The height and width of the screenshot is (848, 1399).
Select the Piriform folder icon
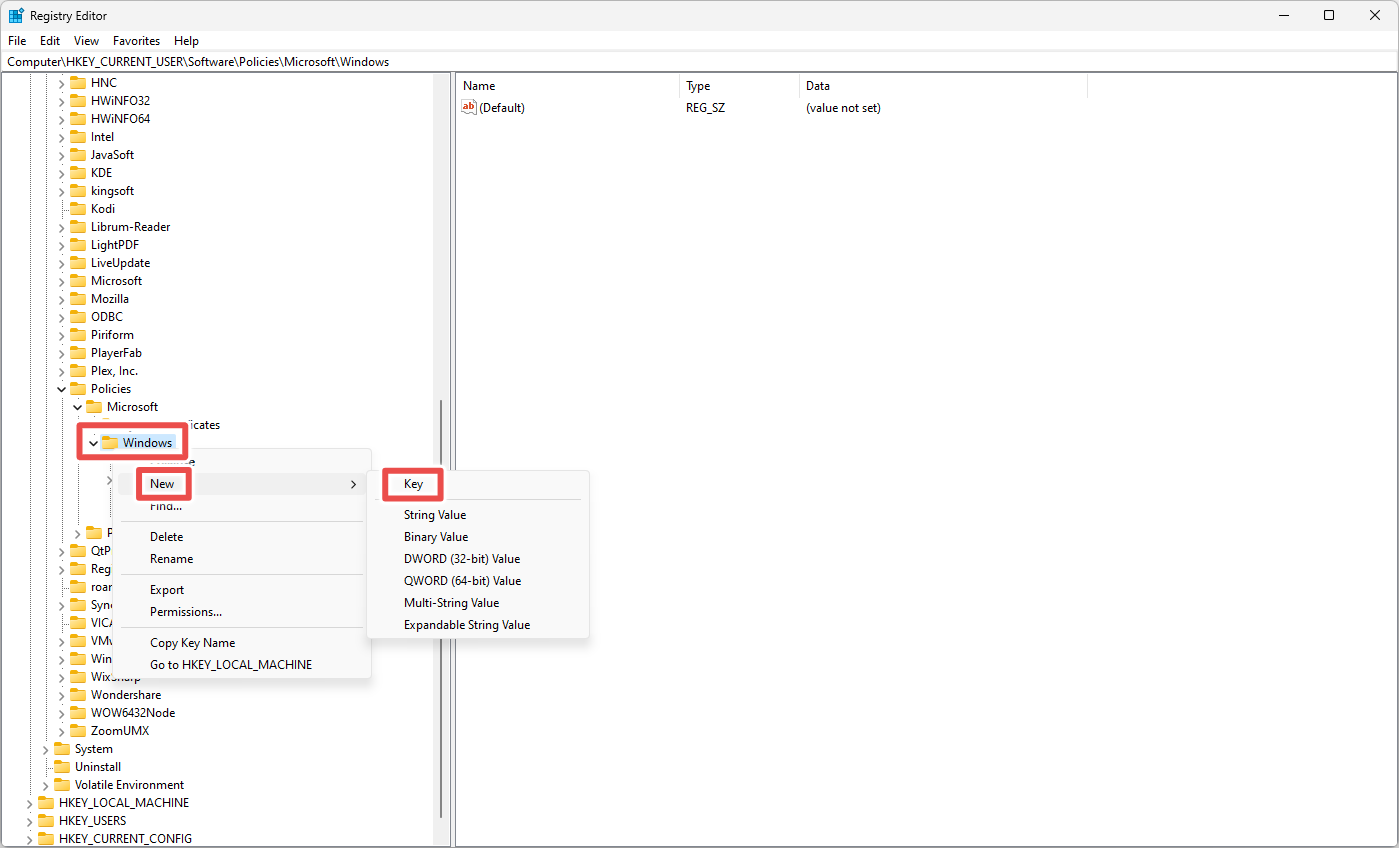pyautogui.click(x=78, y=335)
